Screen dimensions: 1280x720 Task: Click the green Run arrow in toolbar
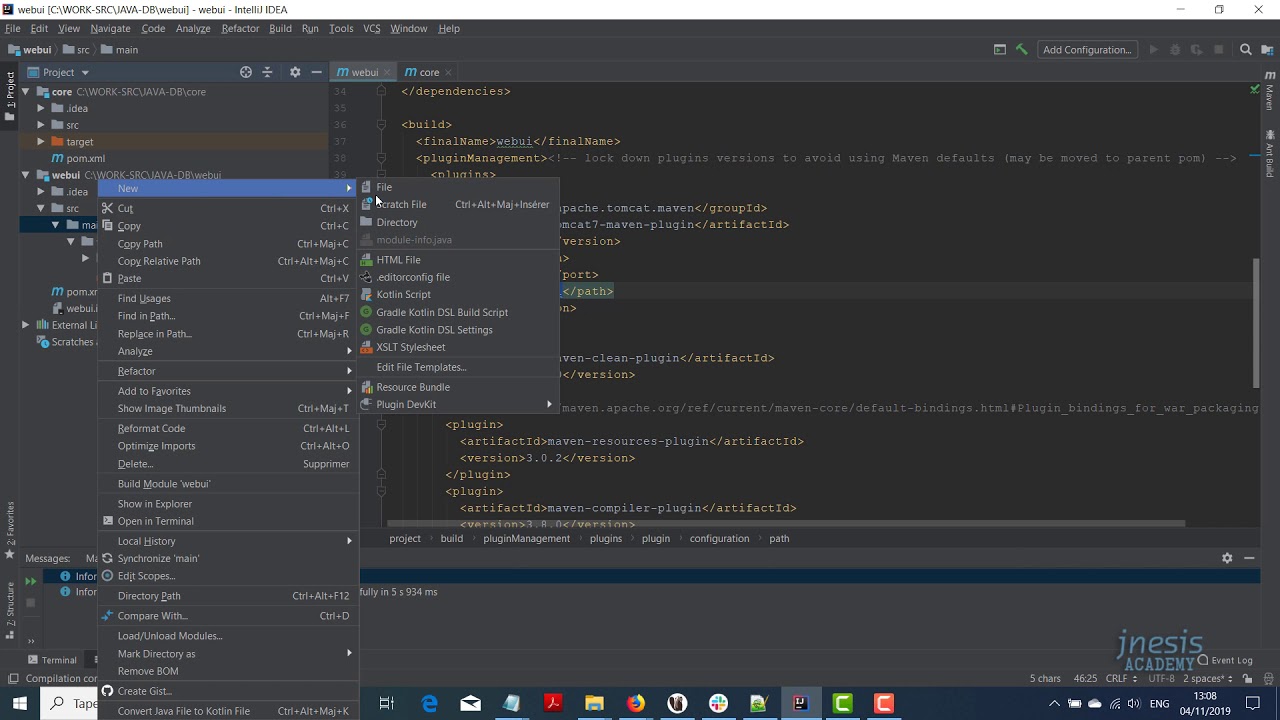pos(1153,49)
